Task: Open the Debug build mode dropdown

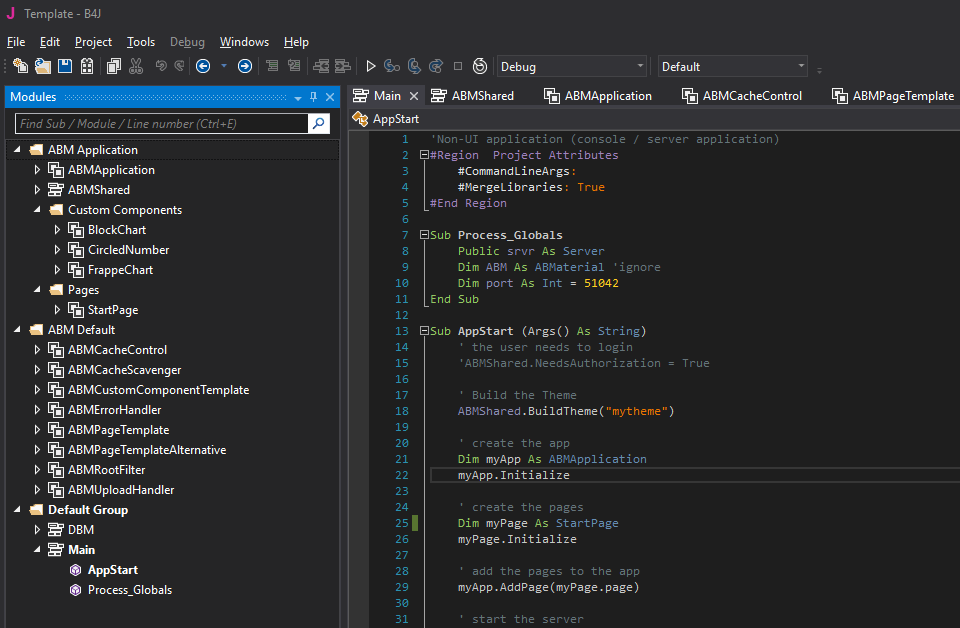Action: coord(572,66)
